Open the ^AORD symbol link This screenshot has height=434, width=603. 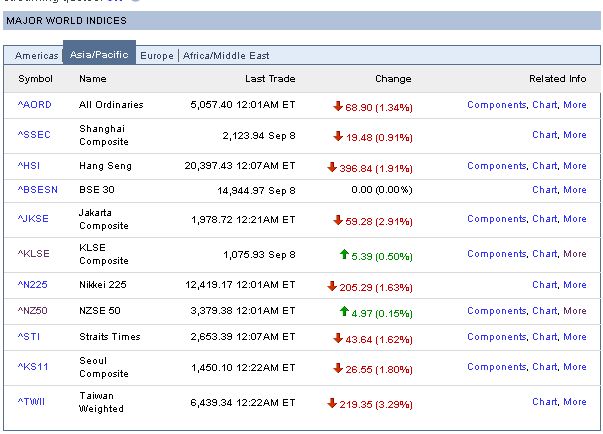click(x=34, y=105)
